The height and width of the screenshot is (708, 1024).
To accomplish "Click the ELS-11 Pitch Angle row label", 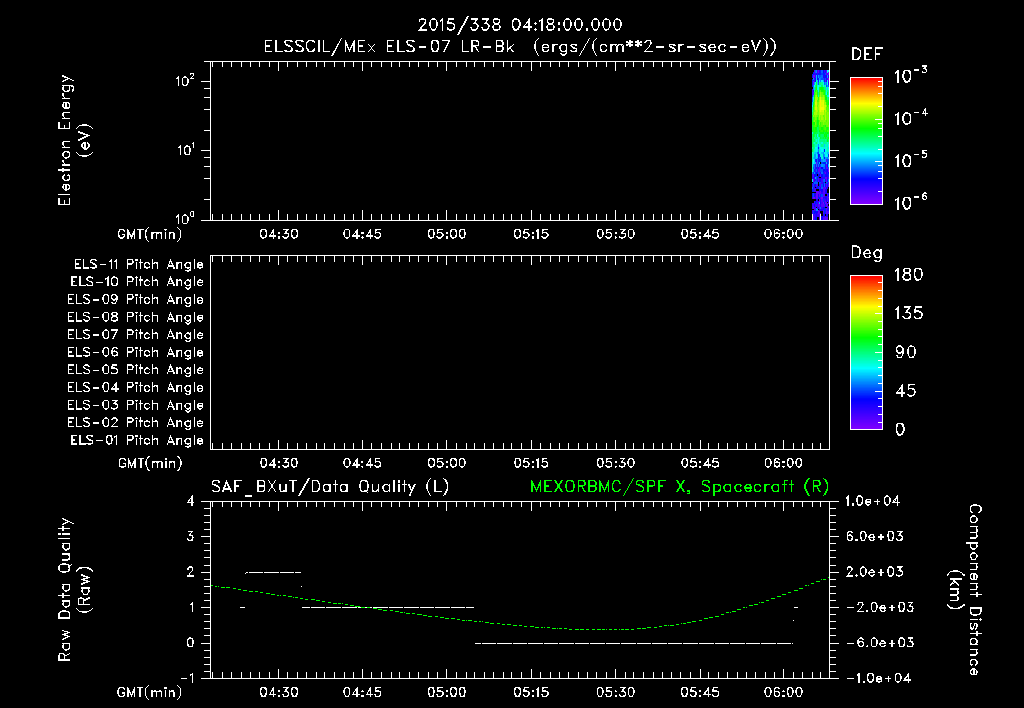I will tap(138, 265).
